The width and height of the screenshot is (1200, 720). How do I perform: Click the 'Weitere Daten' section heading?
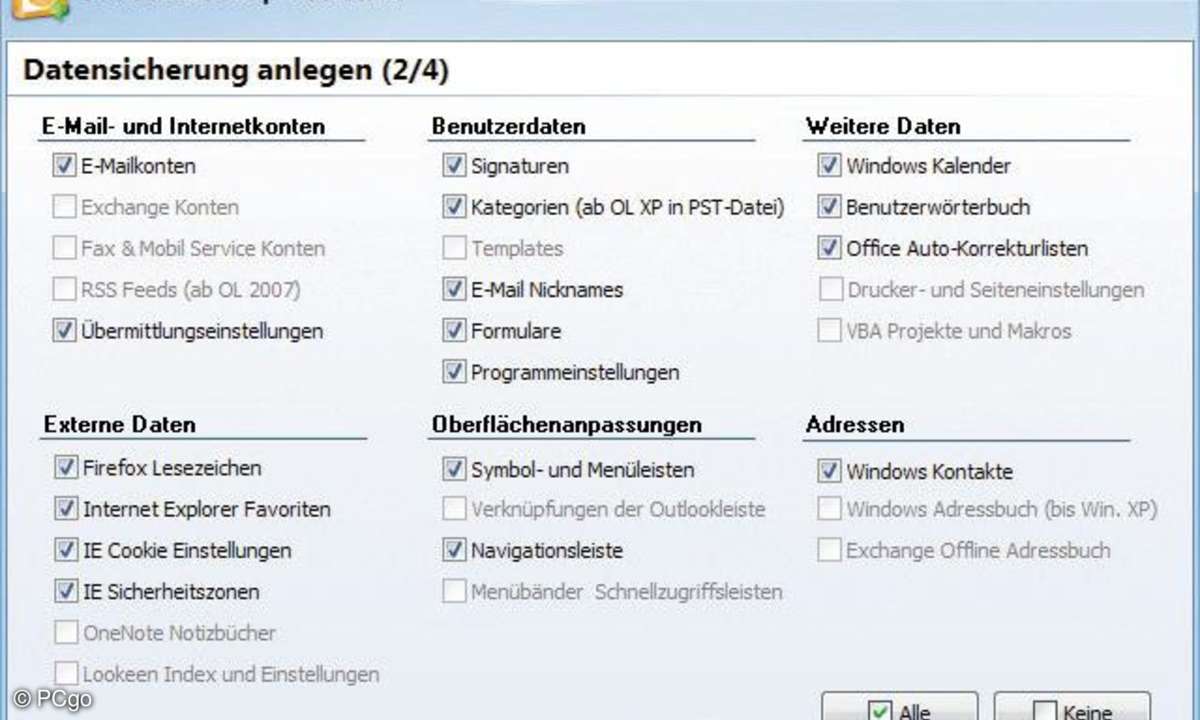point(883,126)
